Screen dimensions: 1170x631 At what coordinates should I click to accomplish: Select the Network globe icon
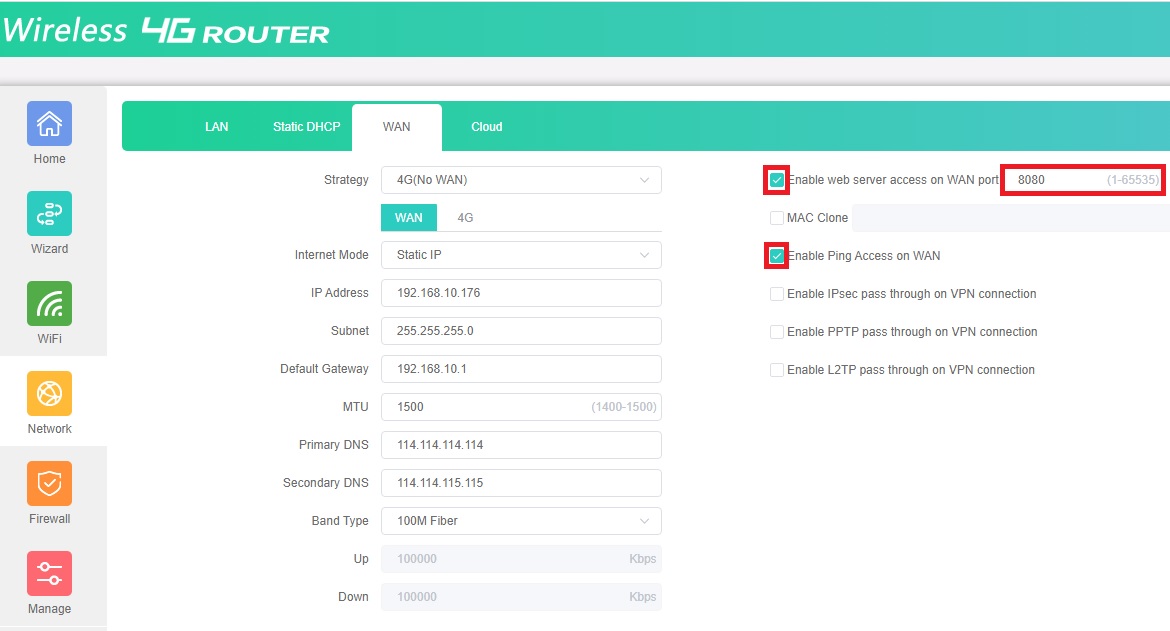[x=49, y=394]
